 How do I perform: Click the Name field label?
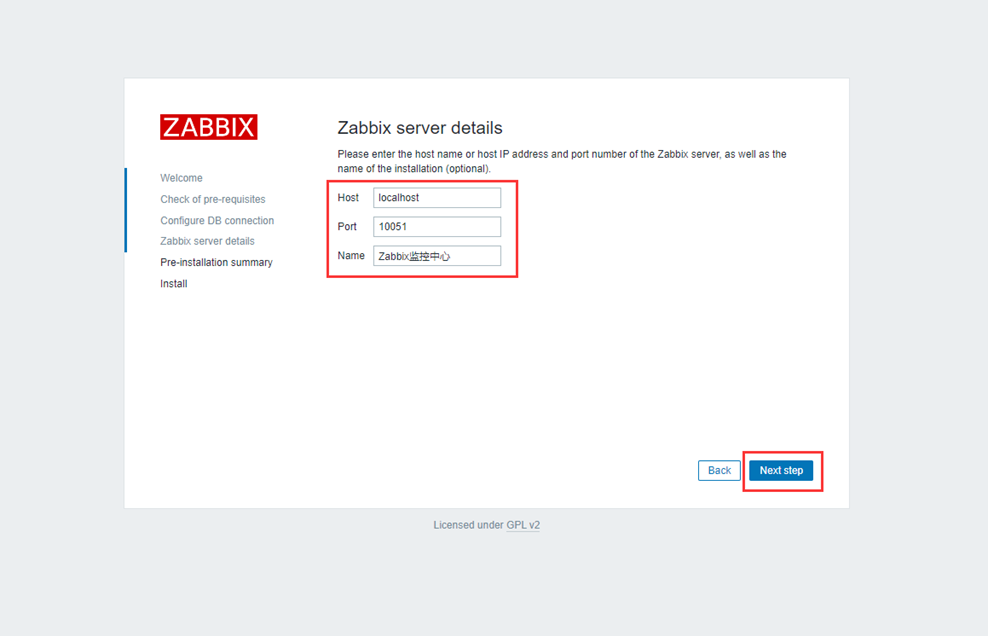[x=351, y=255]
